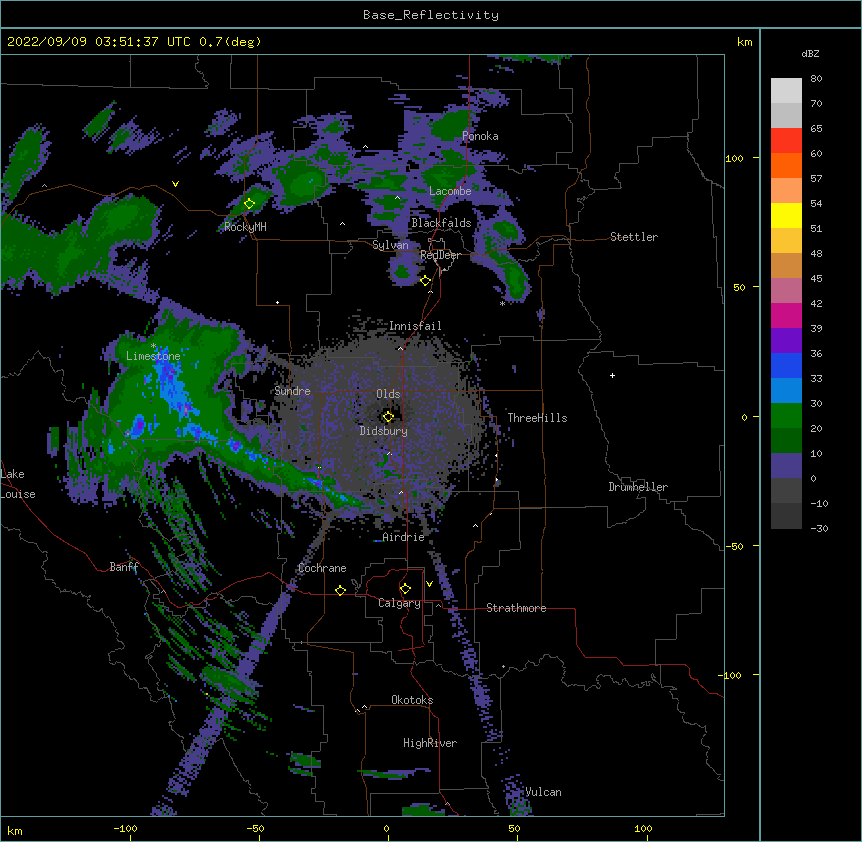Click the yellow diamond marker south of RedDeer
This screenshot has height=842, width=862.
coord(426,281)
